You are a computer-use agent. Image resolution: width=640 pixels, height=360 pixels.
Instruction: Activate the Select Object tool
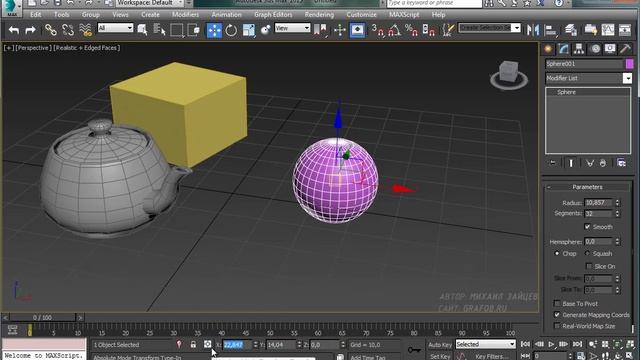coord(142,30)
